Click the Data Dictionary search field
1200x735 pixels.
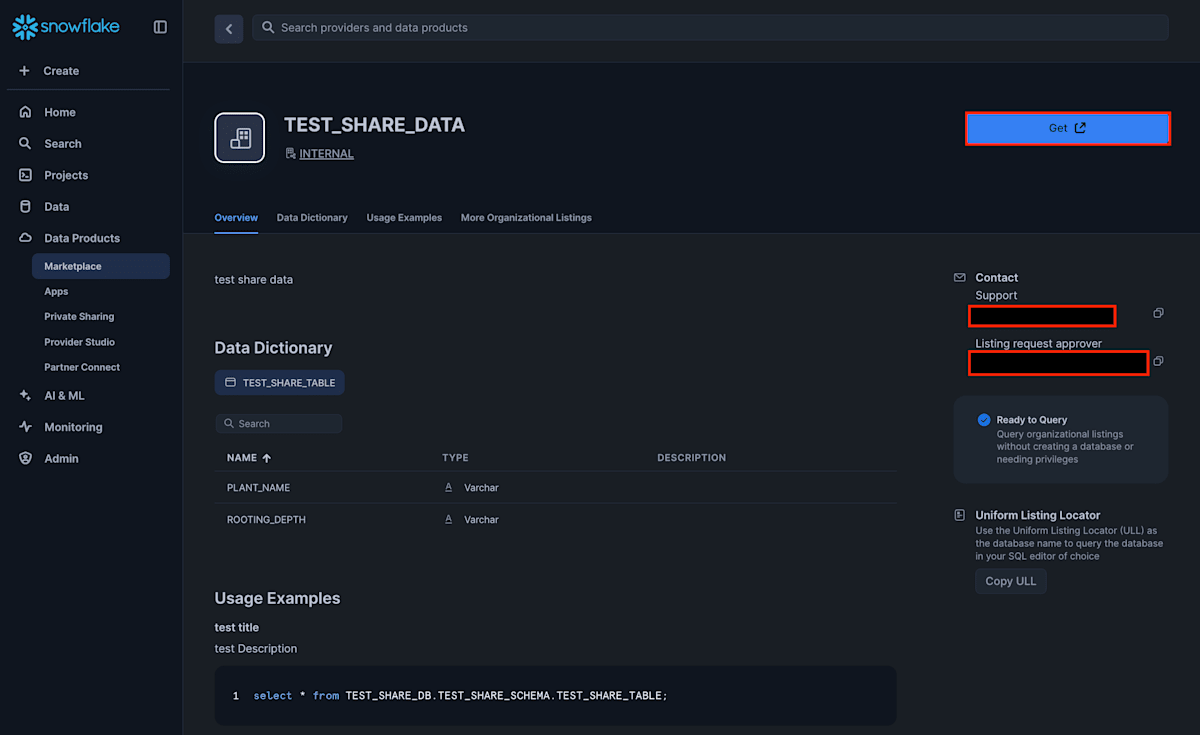279,424
